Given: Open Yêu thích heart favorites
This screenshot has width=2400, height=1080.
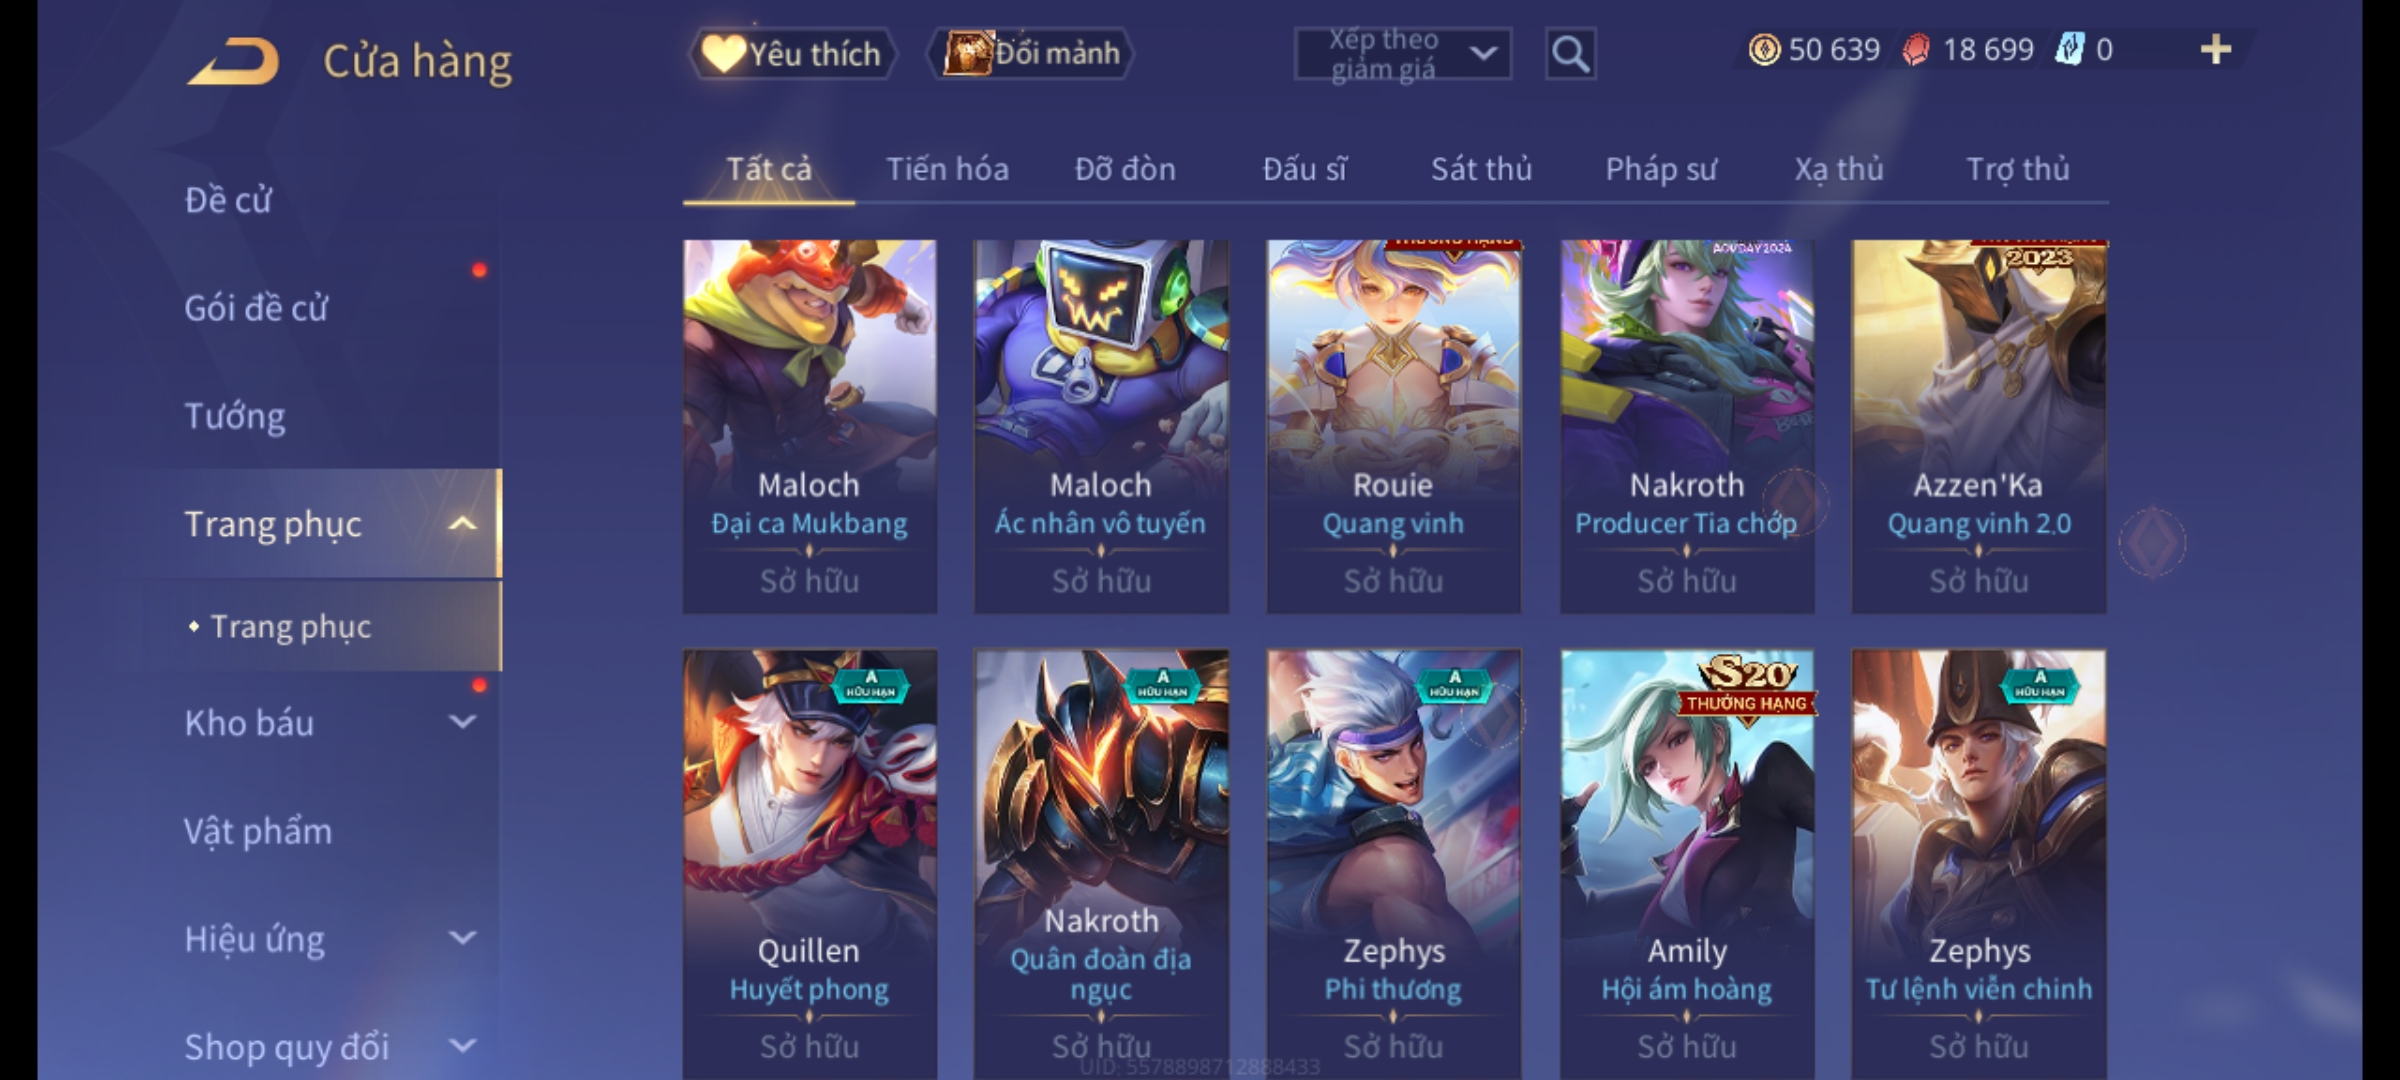Looking at the screenshot, I should click(792, 54).
